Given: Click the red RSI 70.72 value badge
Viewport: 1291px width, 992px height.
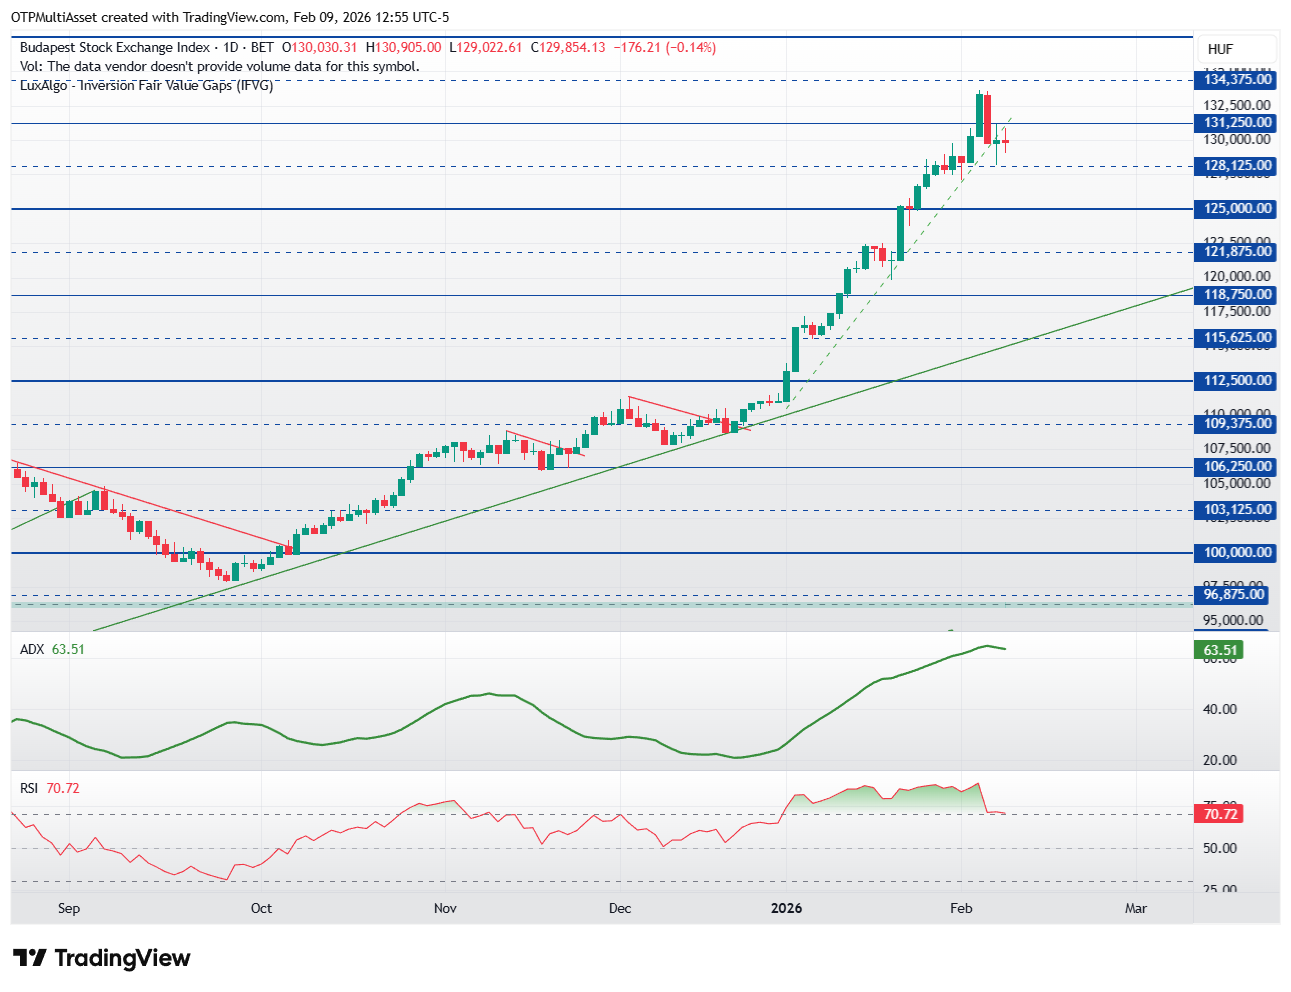Looking at the screenshot, I should pos(1219,814).
